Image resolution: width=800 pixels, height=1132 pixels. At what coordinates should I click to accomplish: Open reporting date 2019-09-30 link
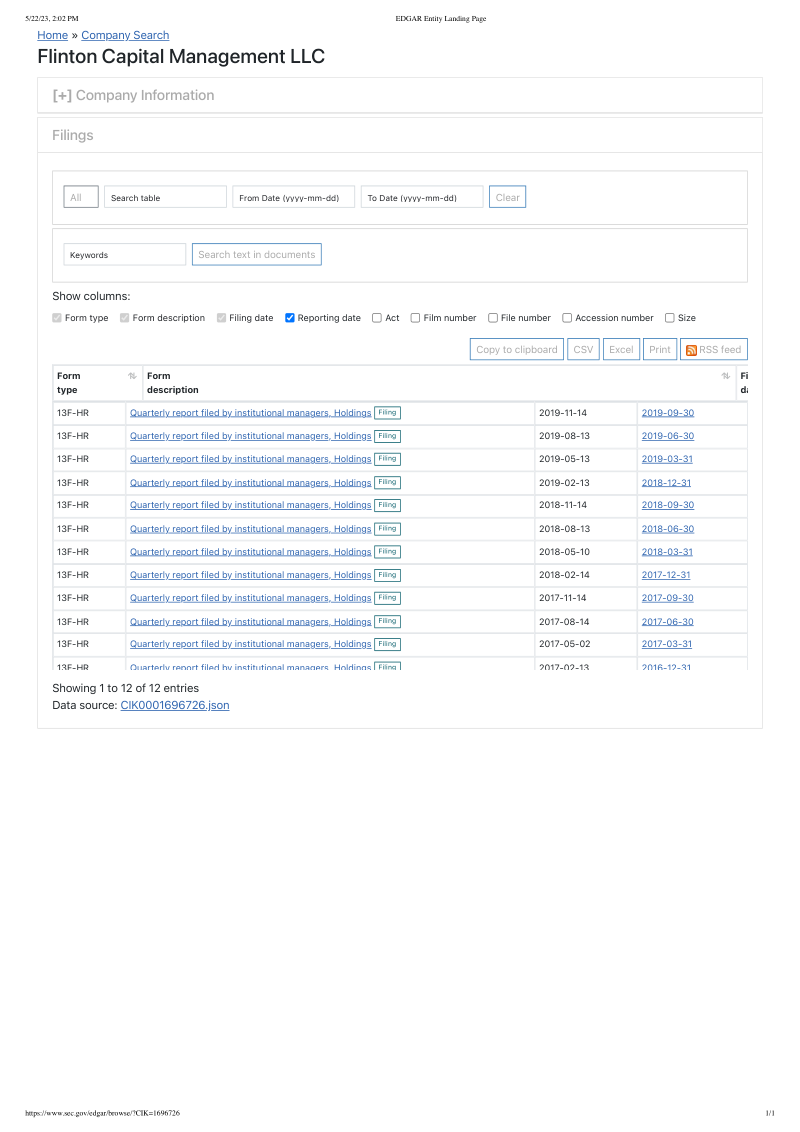[x=668, y=413]
